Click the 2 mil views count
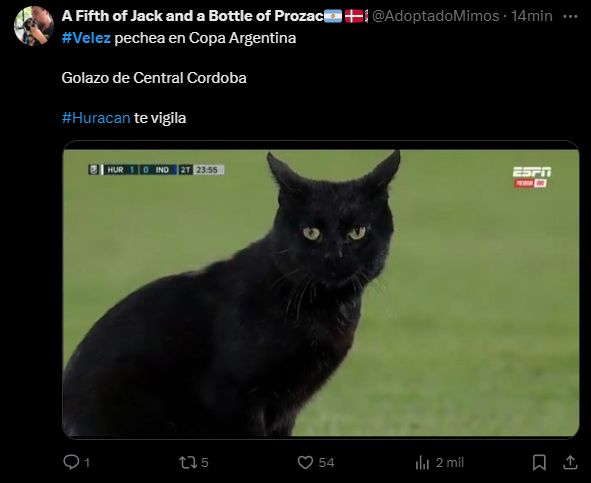This screenshot has width=591, height=483. click(450, 463)
